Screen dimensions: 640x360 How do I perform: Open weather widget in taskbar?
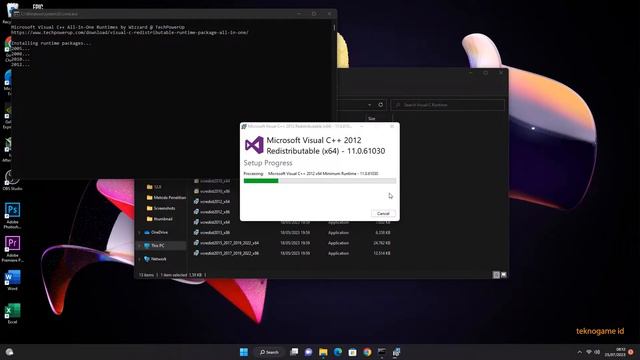[9, 352]
